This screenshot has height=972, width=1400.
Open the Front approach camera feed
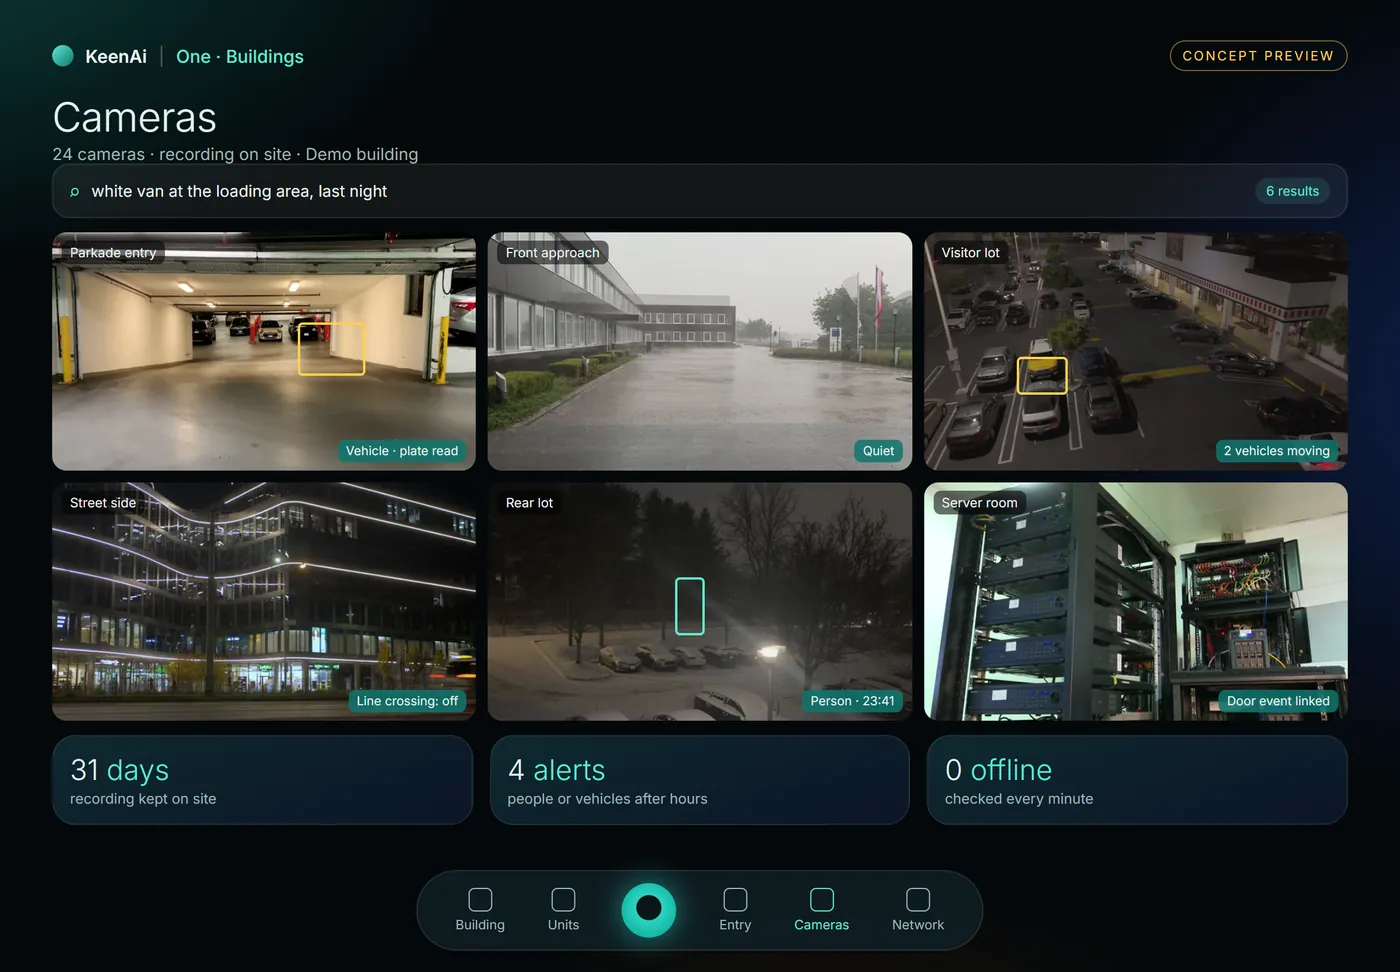[700, 352]
